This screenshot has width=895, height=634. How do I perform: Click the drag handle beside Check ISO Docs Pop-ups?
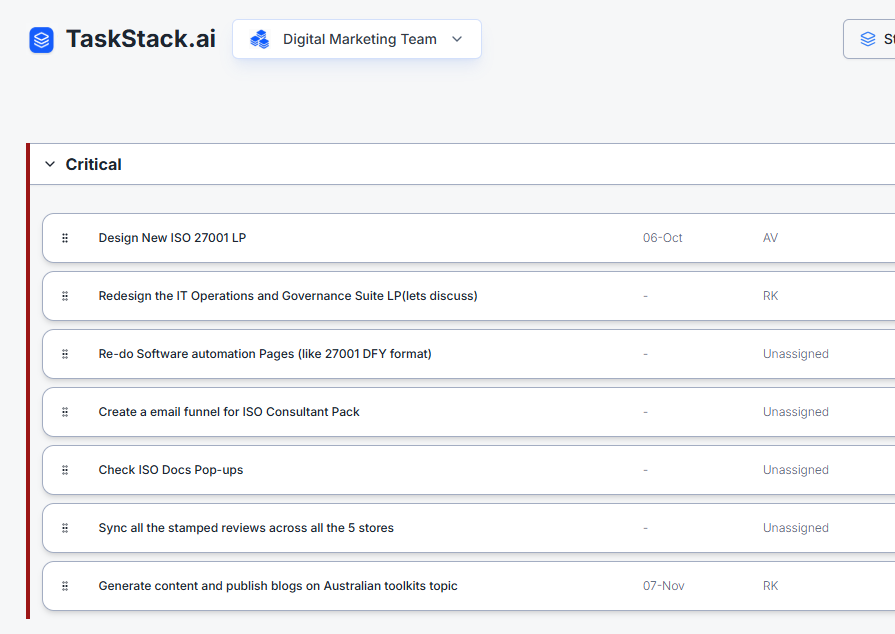point(65,470)
